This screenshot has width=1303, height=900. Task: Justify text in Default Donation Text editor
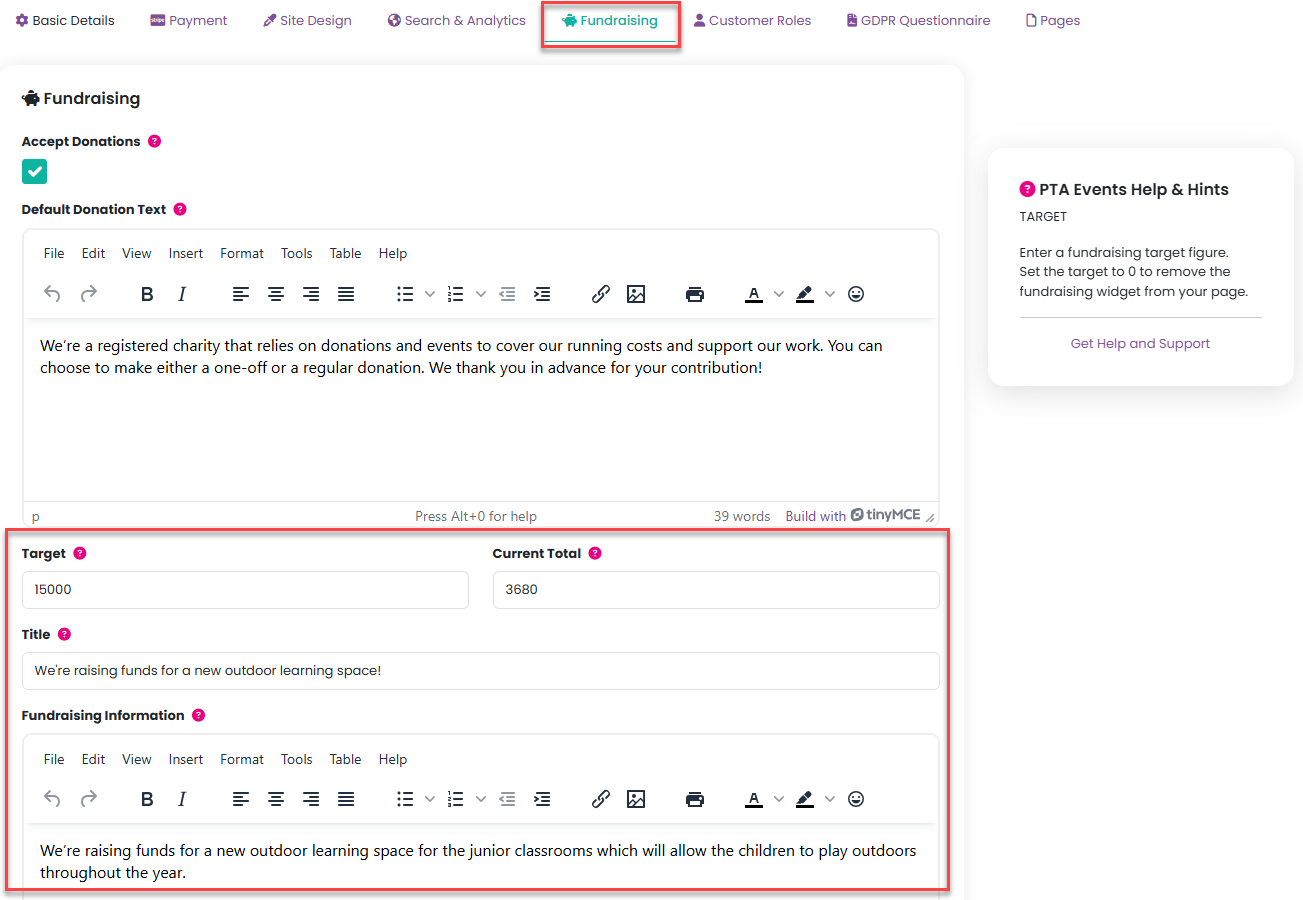point(346,294)
